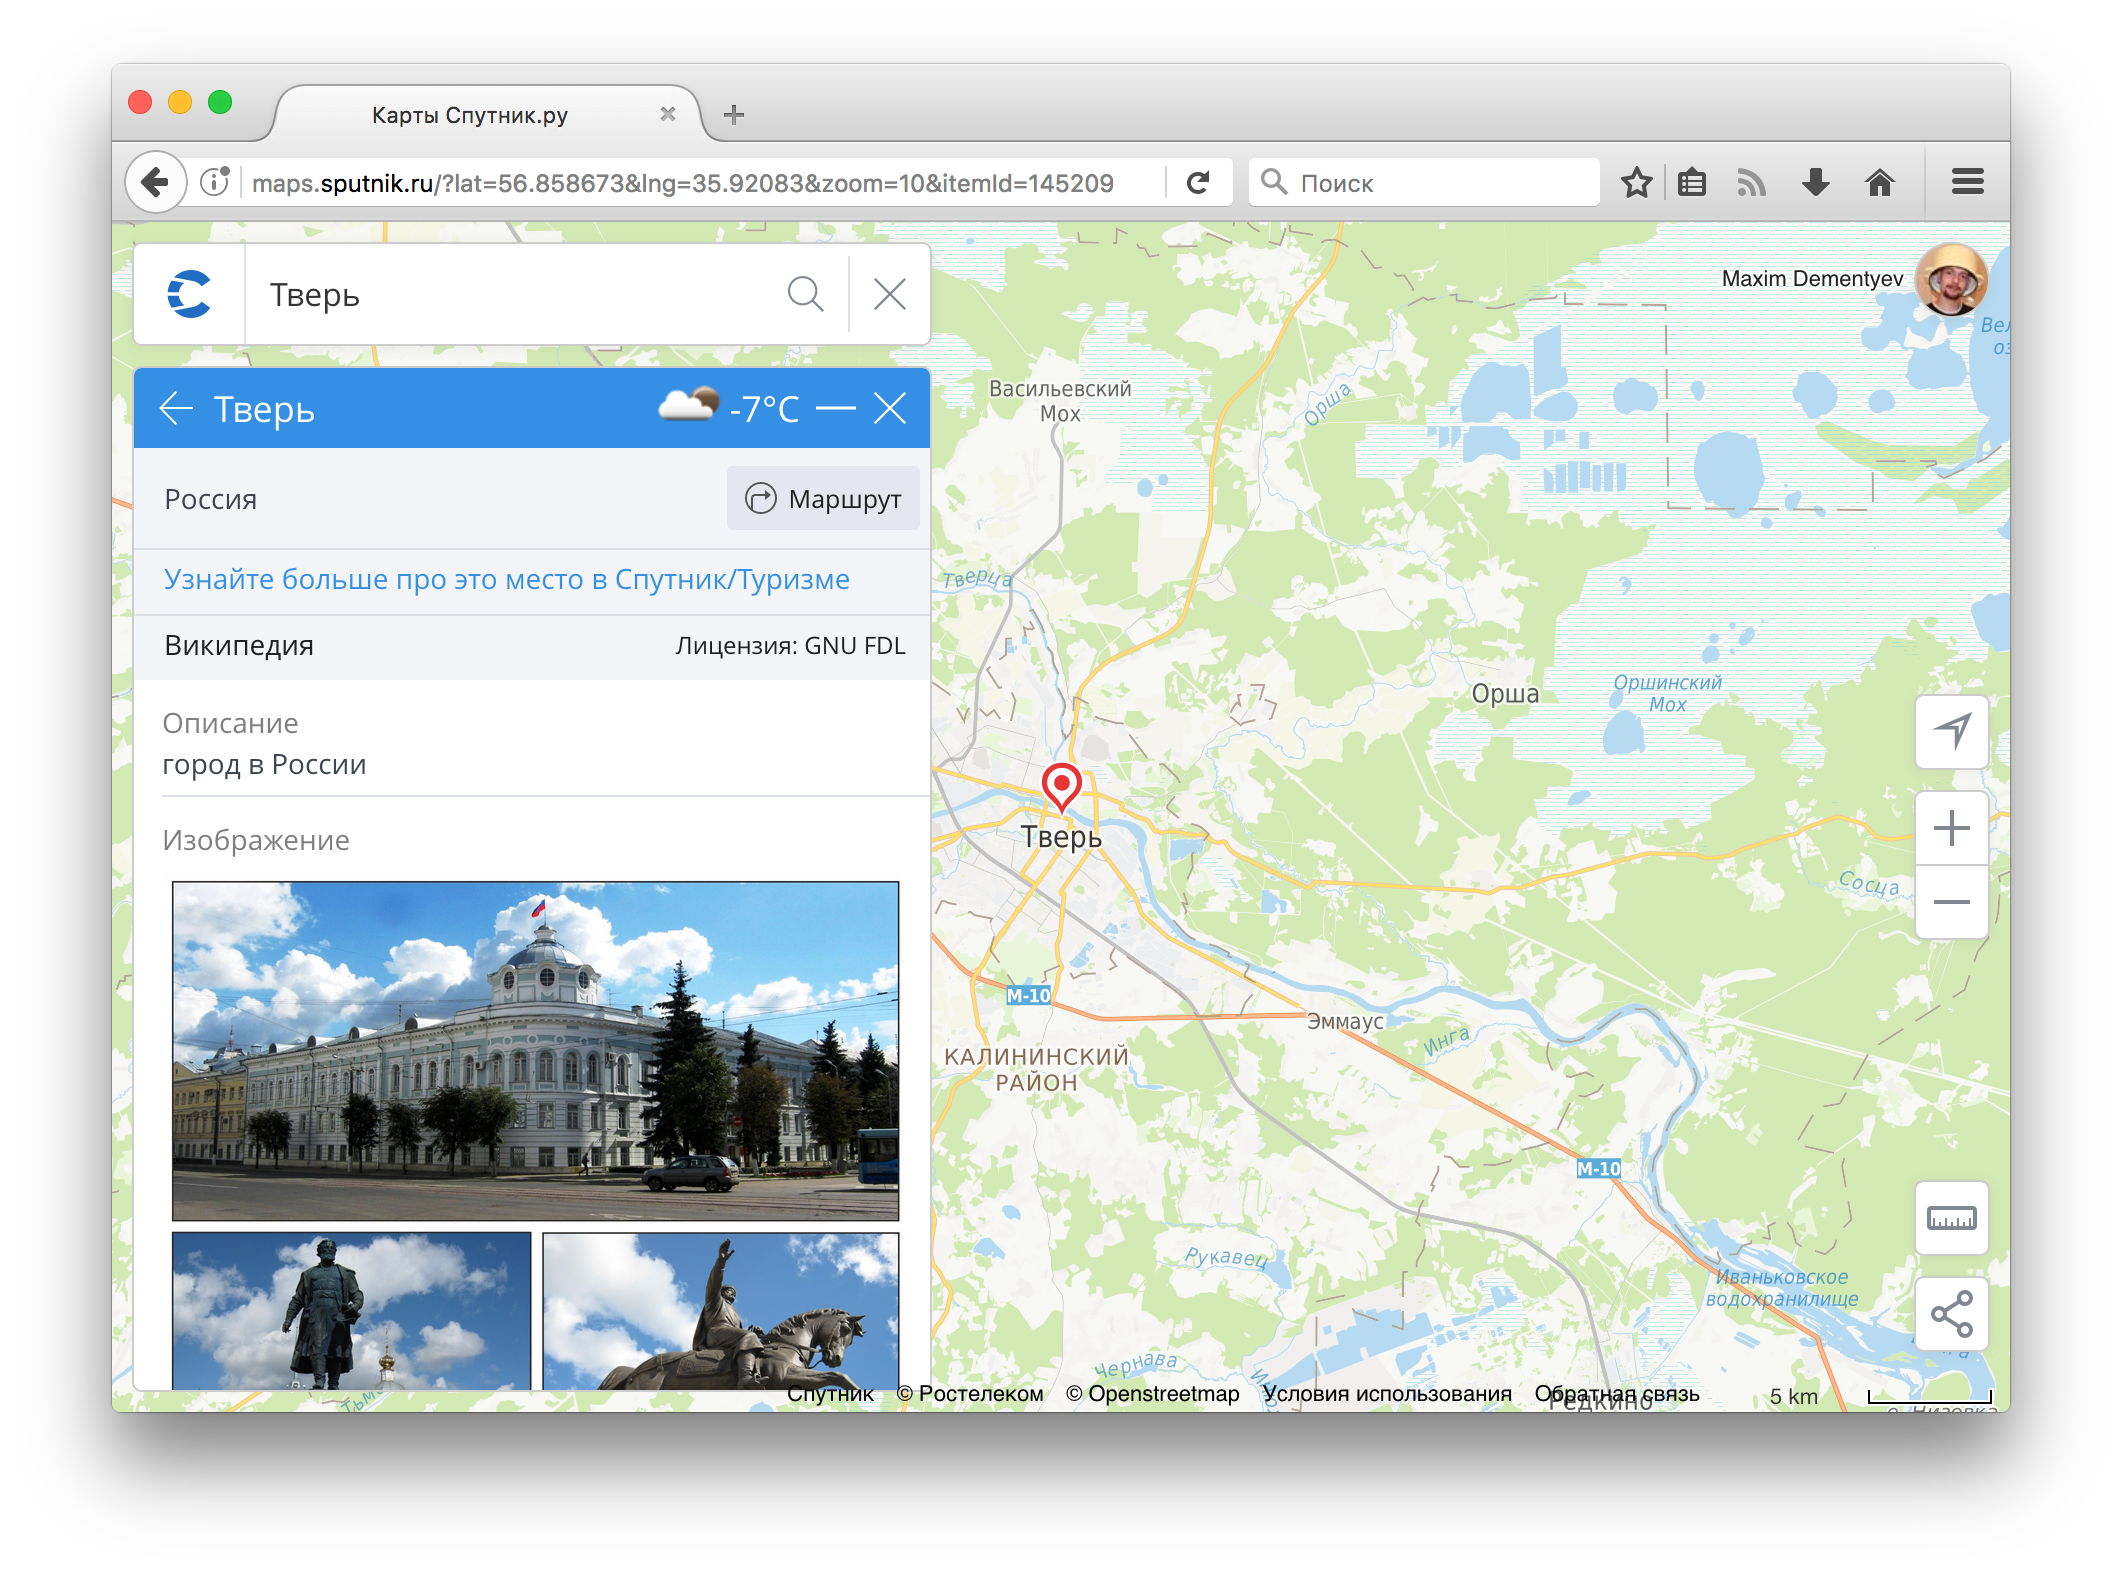Open the bookmarks list icon
Image resolution: width=2122 pixels, height=1572 pixels.
(x=1692, y=182)
